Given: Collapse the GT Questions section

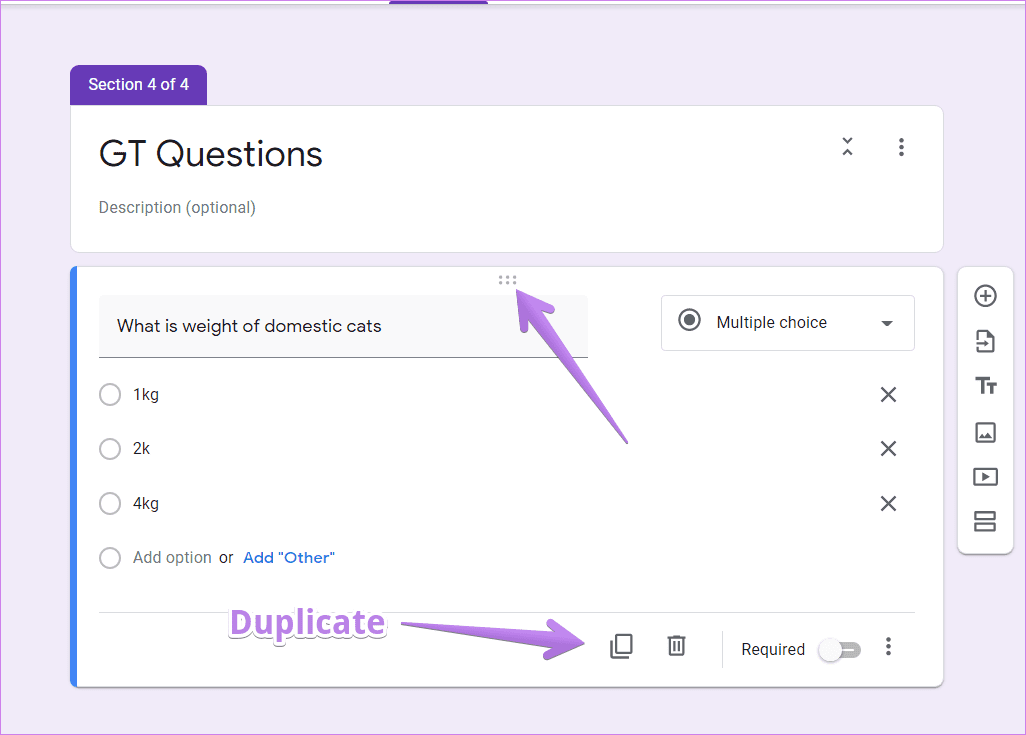Looking at the screenshot, I should click(847, 147).
